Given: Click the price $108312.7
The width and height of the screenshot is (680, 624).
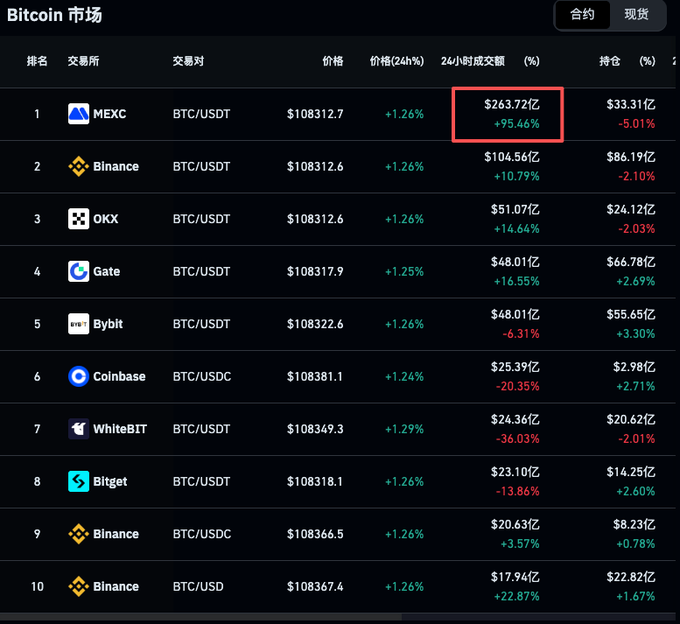Looking at the screenshot, I should click(315, 114).
